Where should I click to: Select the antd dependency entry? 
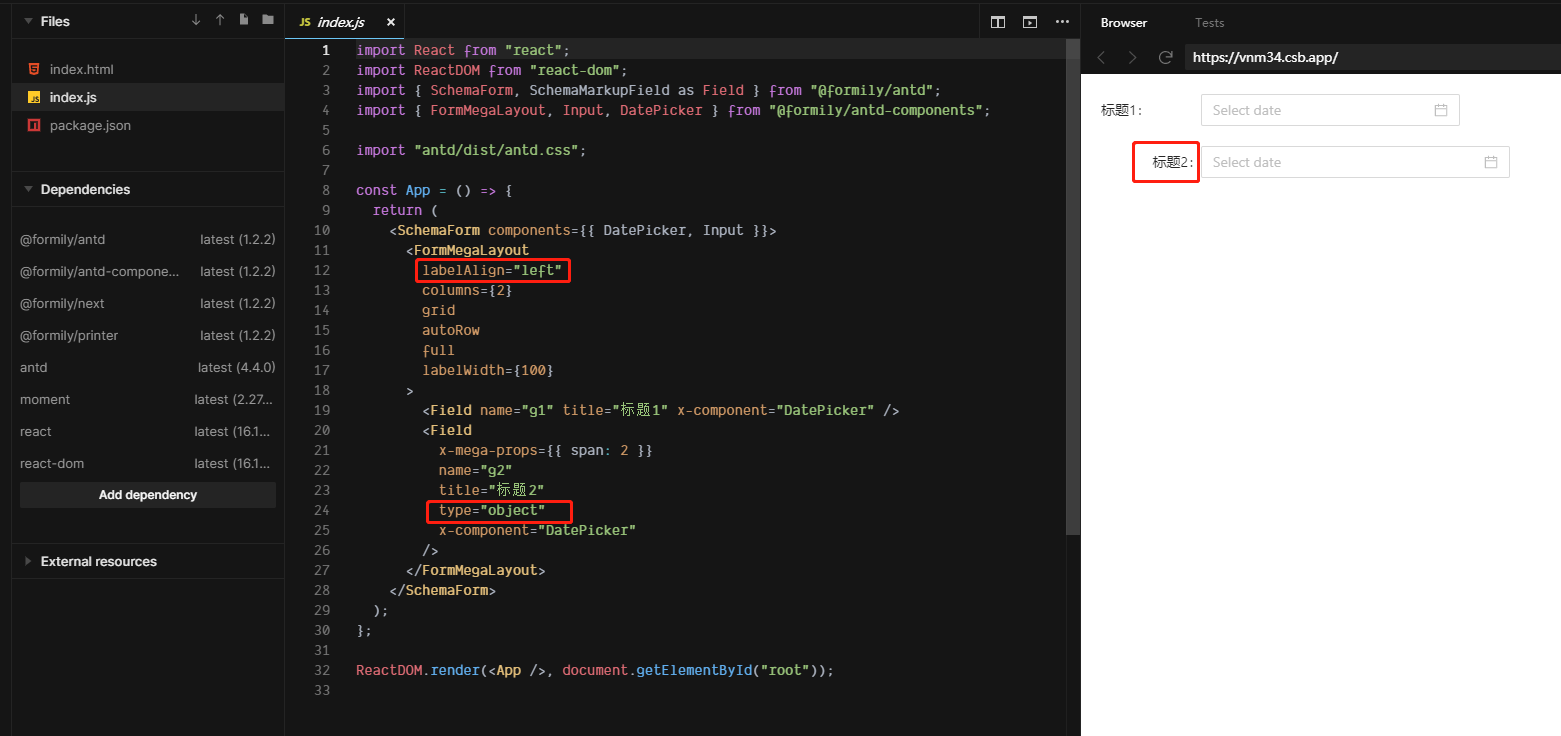[x=33, y=367]
